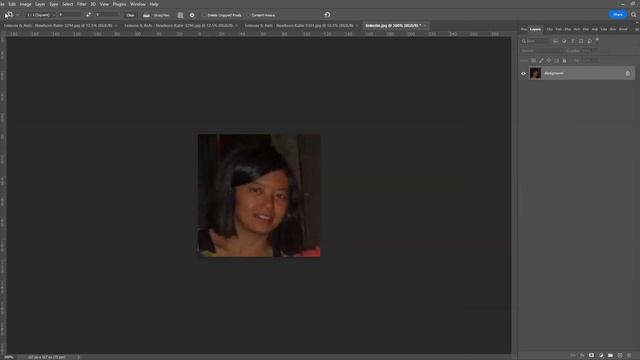Open the Help menu
The width and height of the screenshot is (640, 360).
(x=154, y=4)
